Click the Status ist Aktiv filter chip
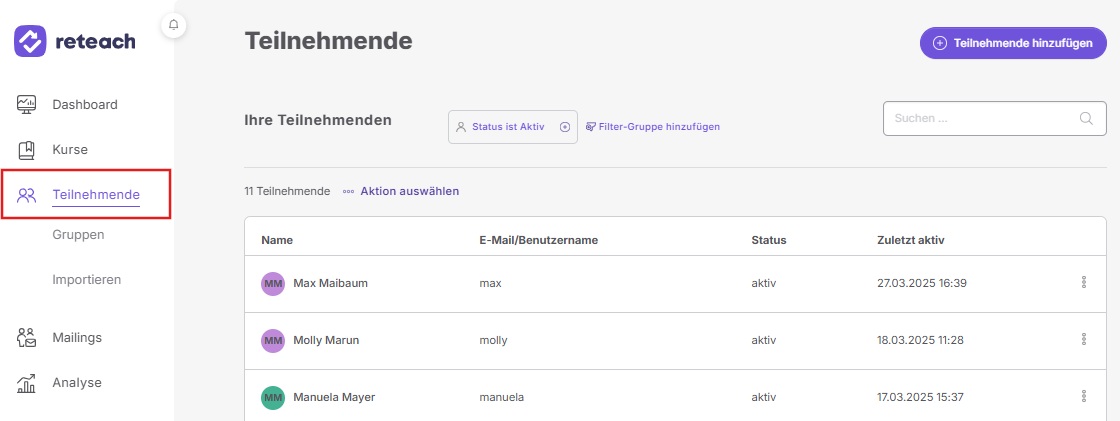The height and width of the screenshot is (421, 1120). (513, 127)
